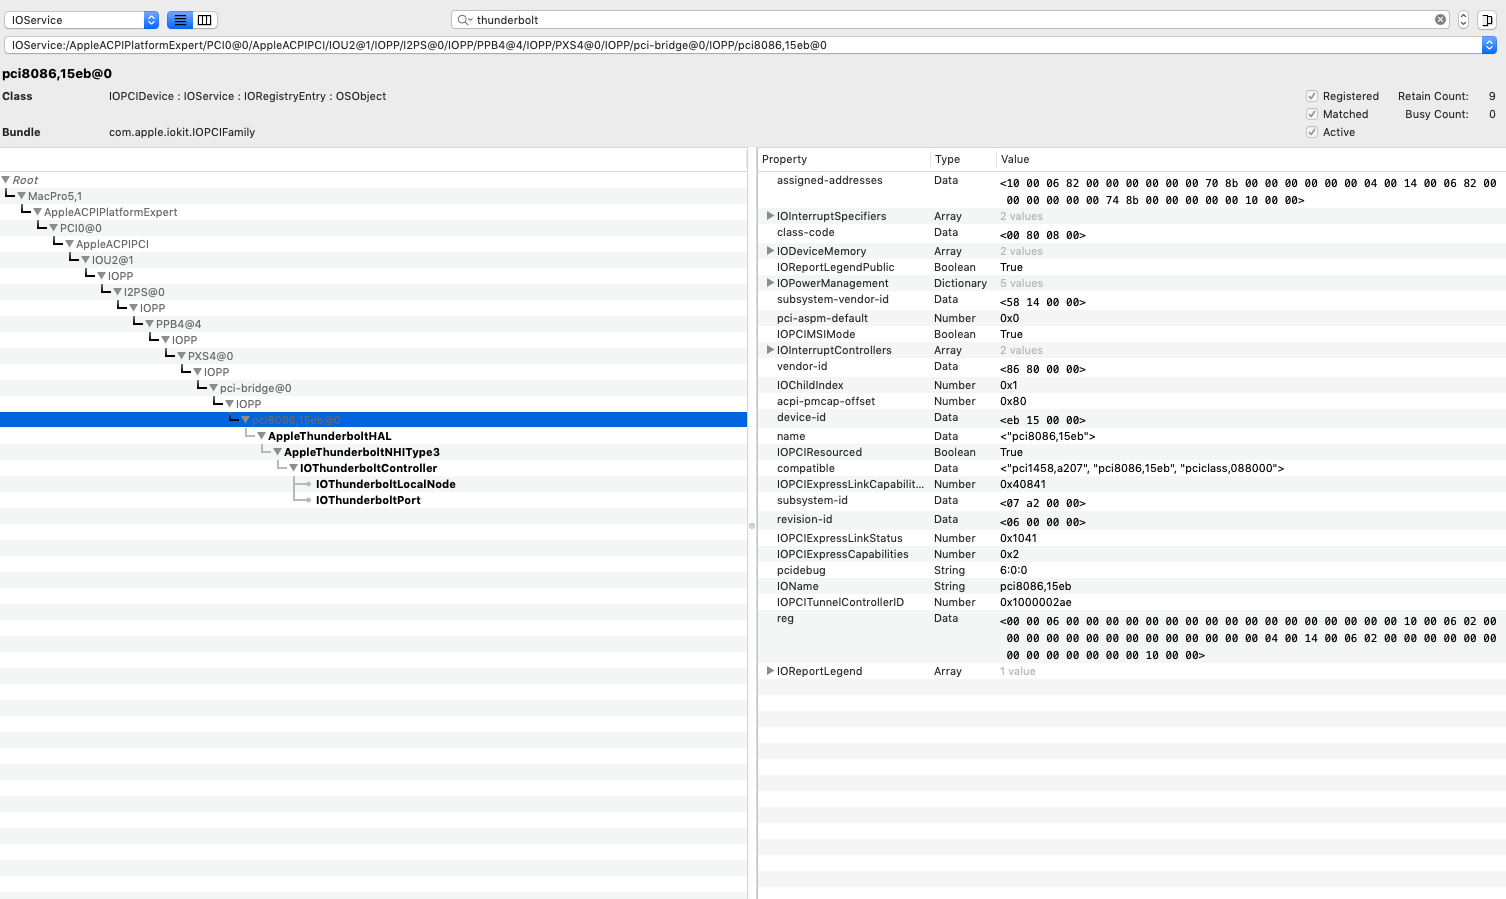Screen dimensions: 1506x899
Task: Click the 0x1000002ae value cell
Action: pyautogui.click(x=1036, y=602)
